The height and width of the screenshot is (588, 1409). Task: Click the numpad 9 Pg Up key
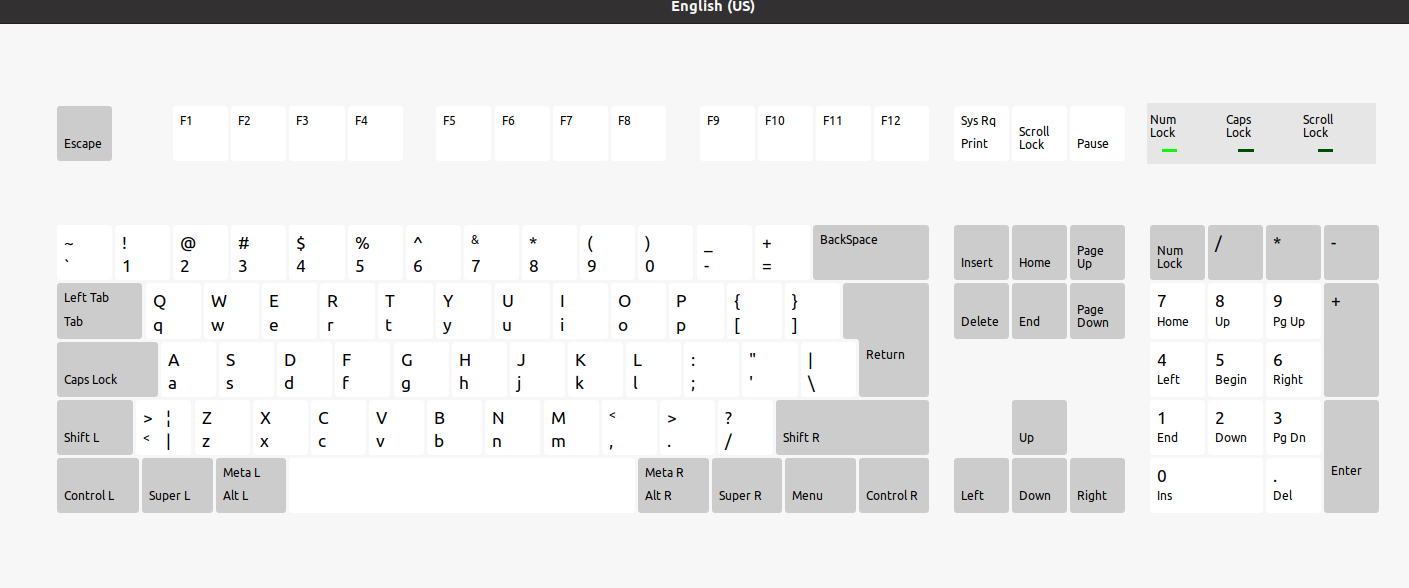[x=1293, y=310]
